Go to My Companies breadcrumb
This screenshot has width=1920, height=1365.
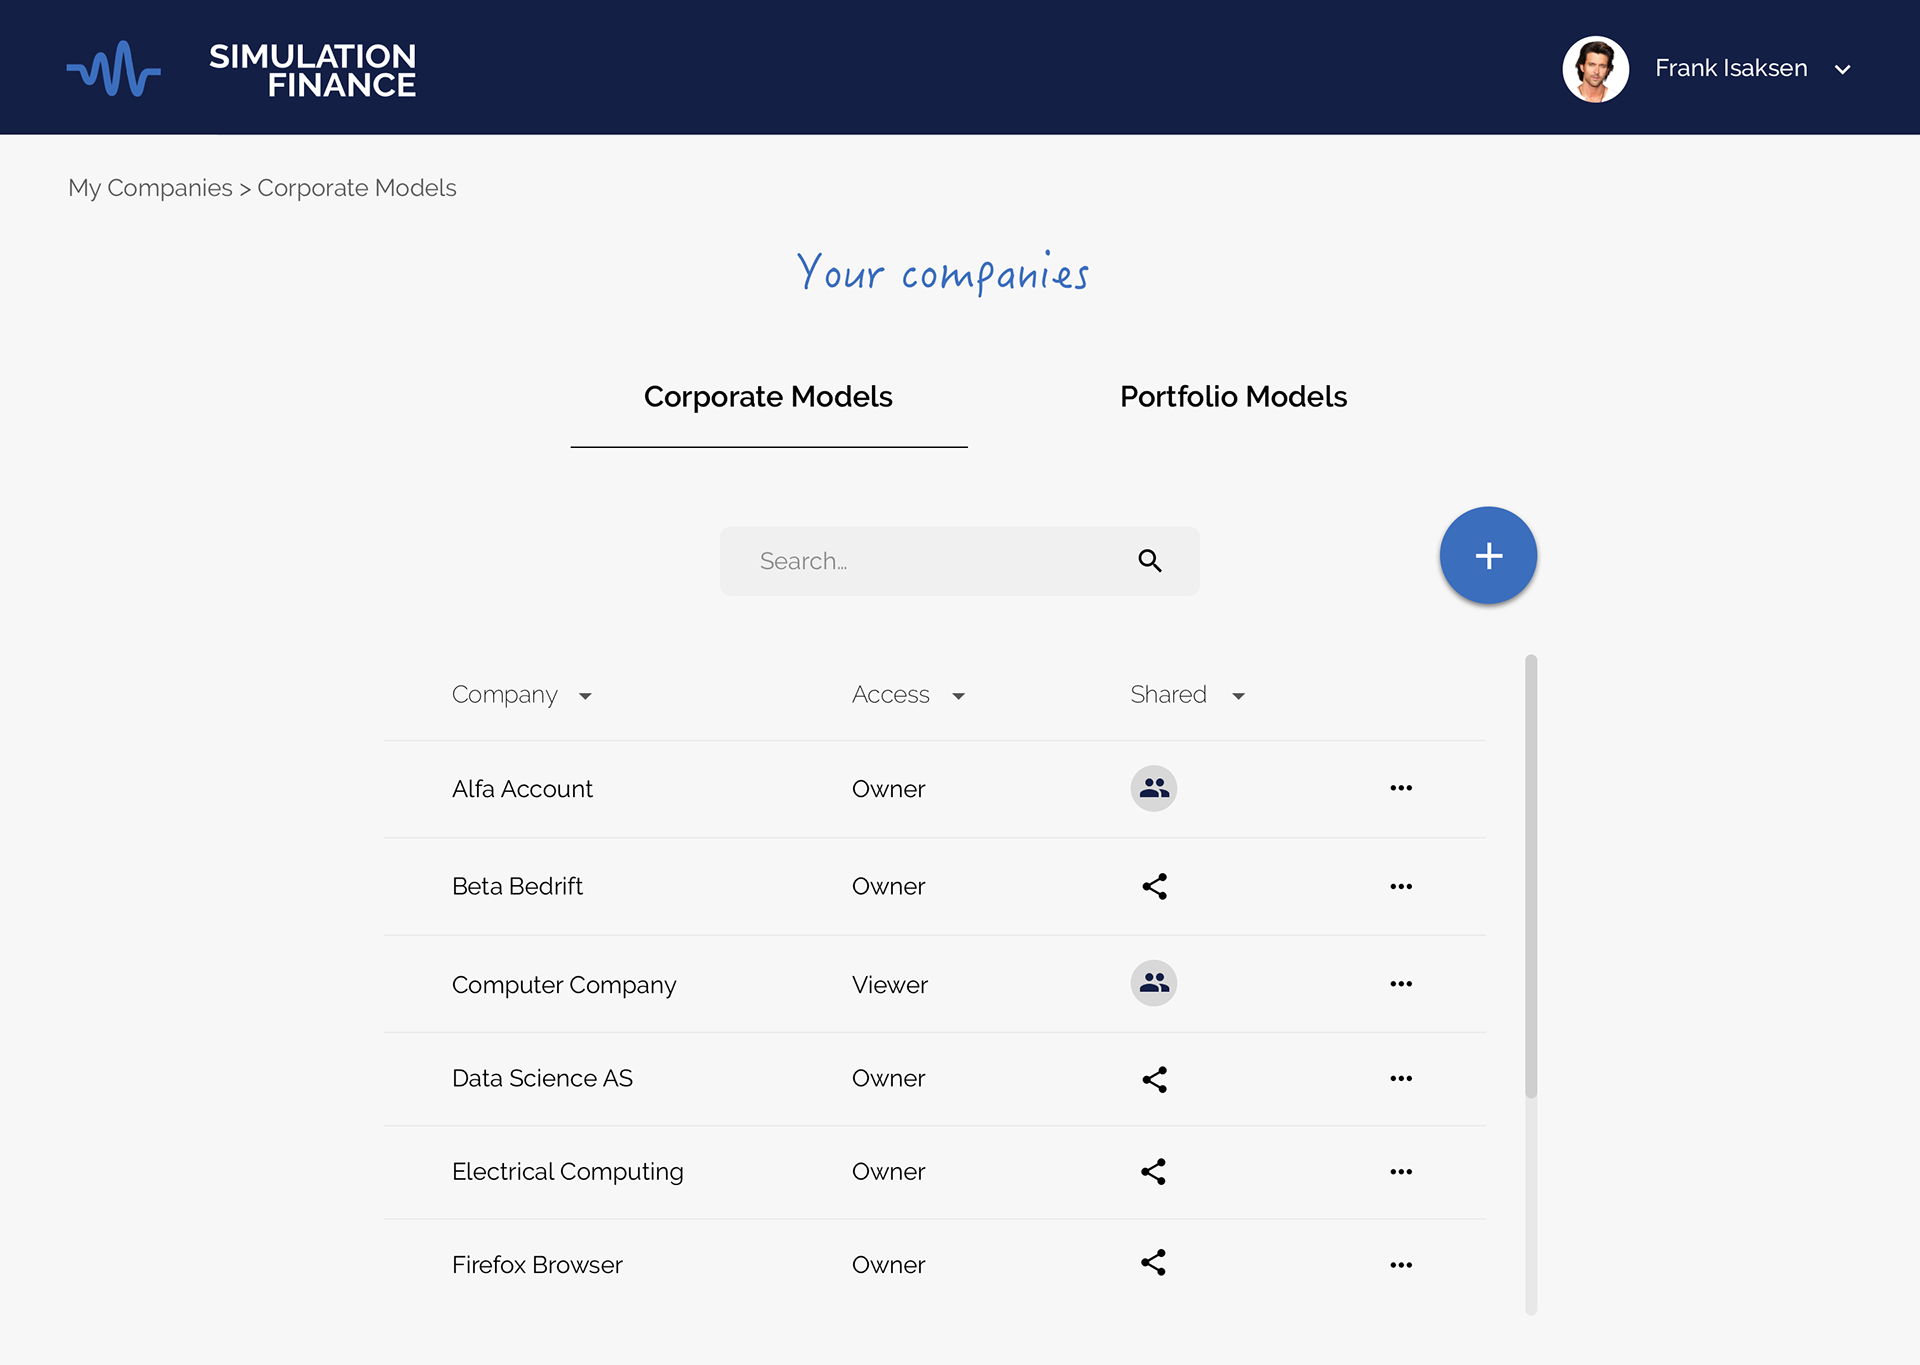pos(150,188)
